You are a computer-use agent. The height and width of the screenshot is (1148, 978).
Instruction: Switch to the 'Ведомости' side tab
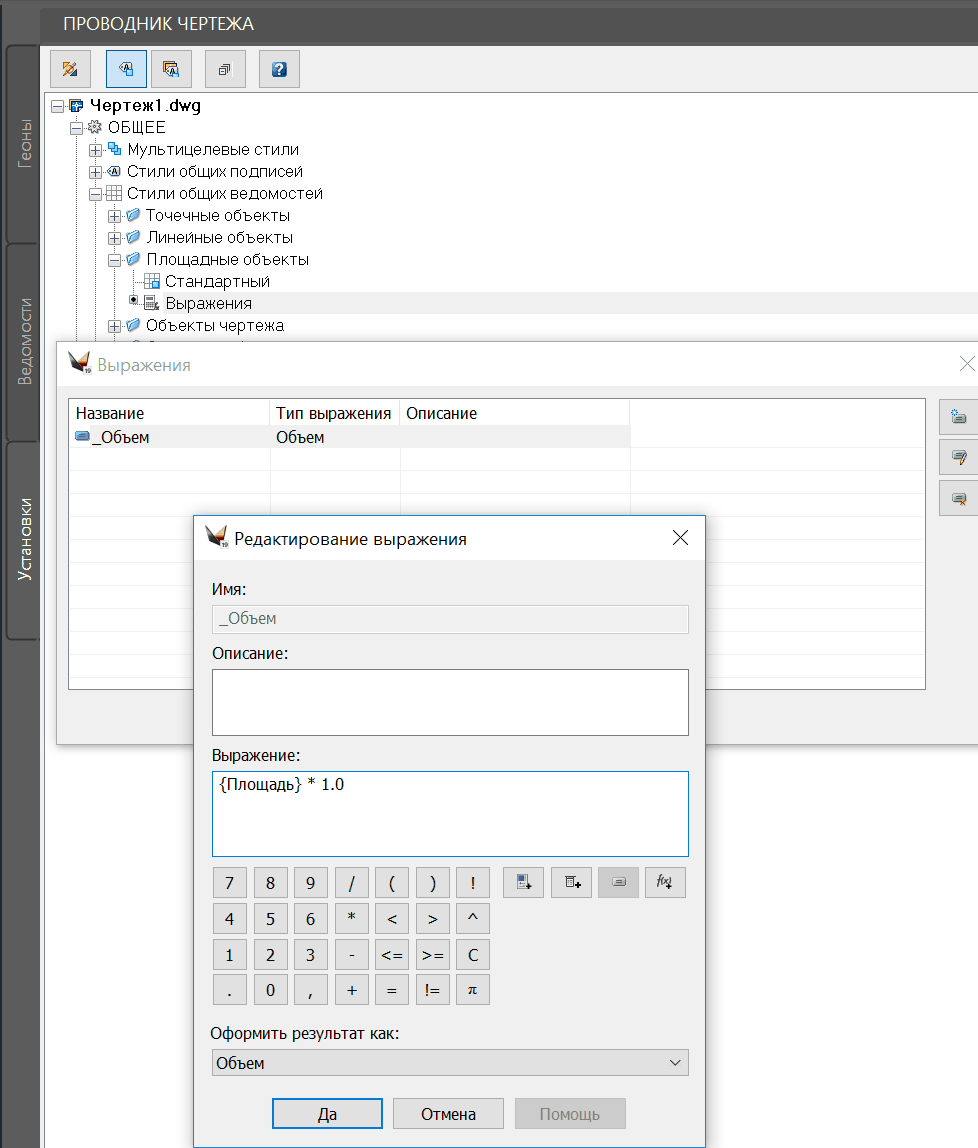(24, 341)
